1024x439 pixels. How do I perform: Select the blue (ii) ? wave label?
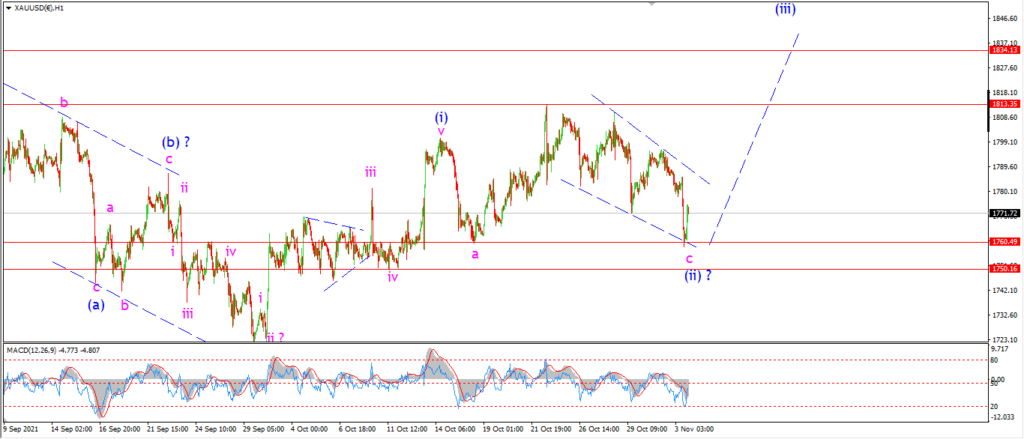point(697,276)
